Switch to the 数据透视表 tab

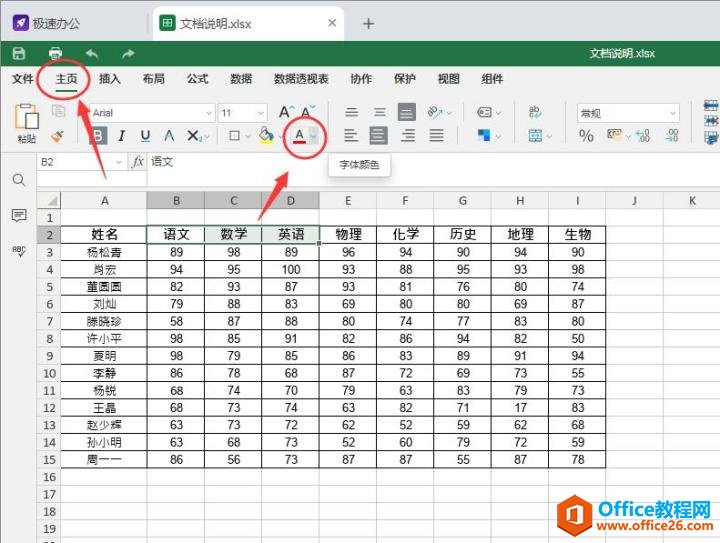(301, 79)
